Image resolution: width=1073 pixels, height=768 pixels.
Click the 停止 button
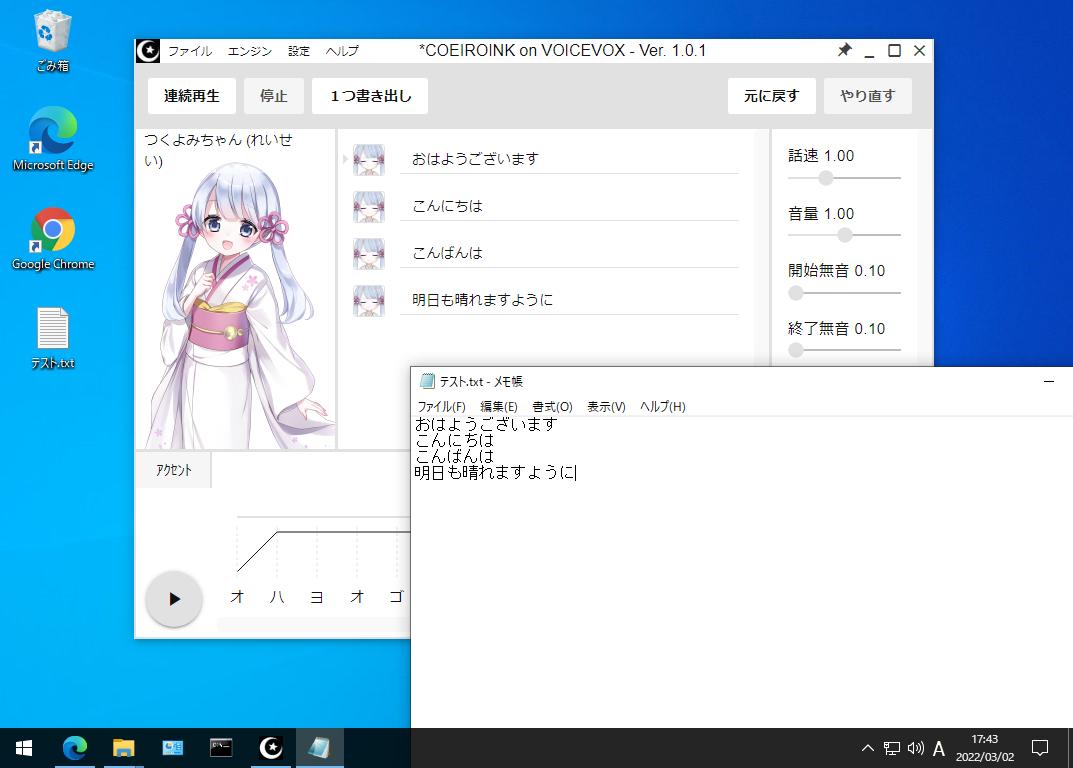pyautogui.click(x=274, y=96)
